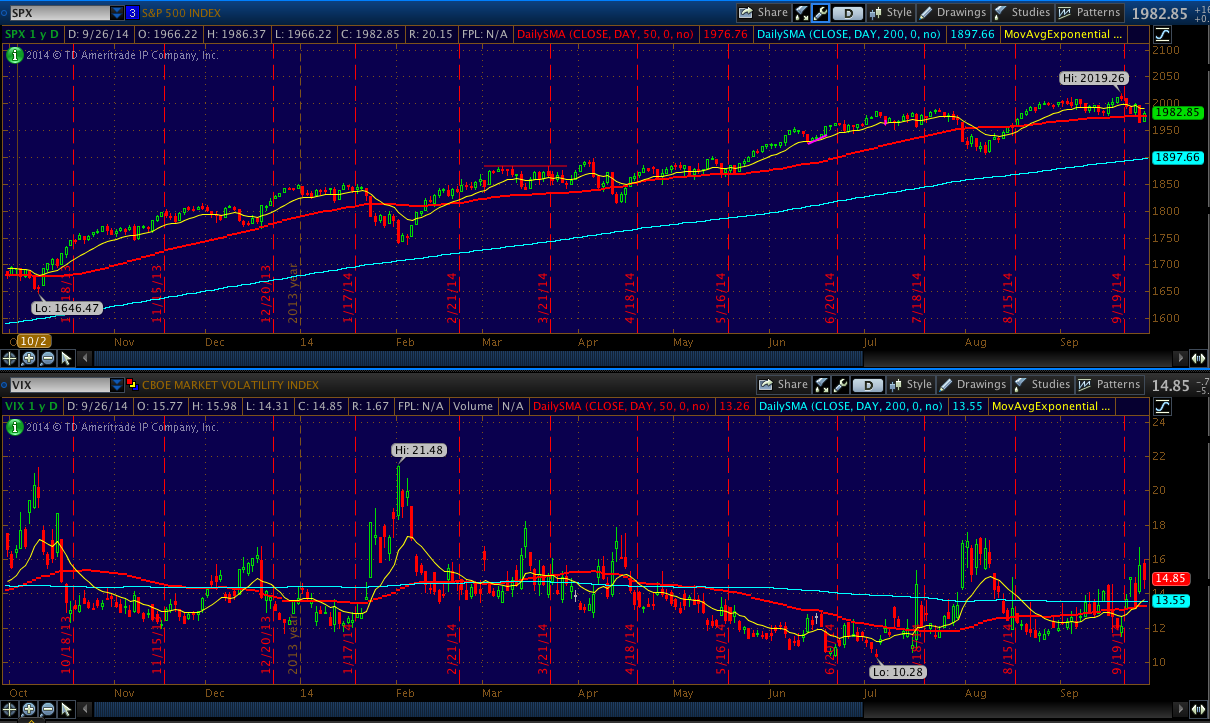Click the green info icon on VIX chart
The width and height of the screenshot is (1210, 723).
[x=15, y=427]
